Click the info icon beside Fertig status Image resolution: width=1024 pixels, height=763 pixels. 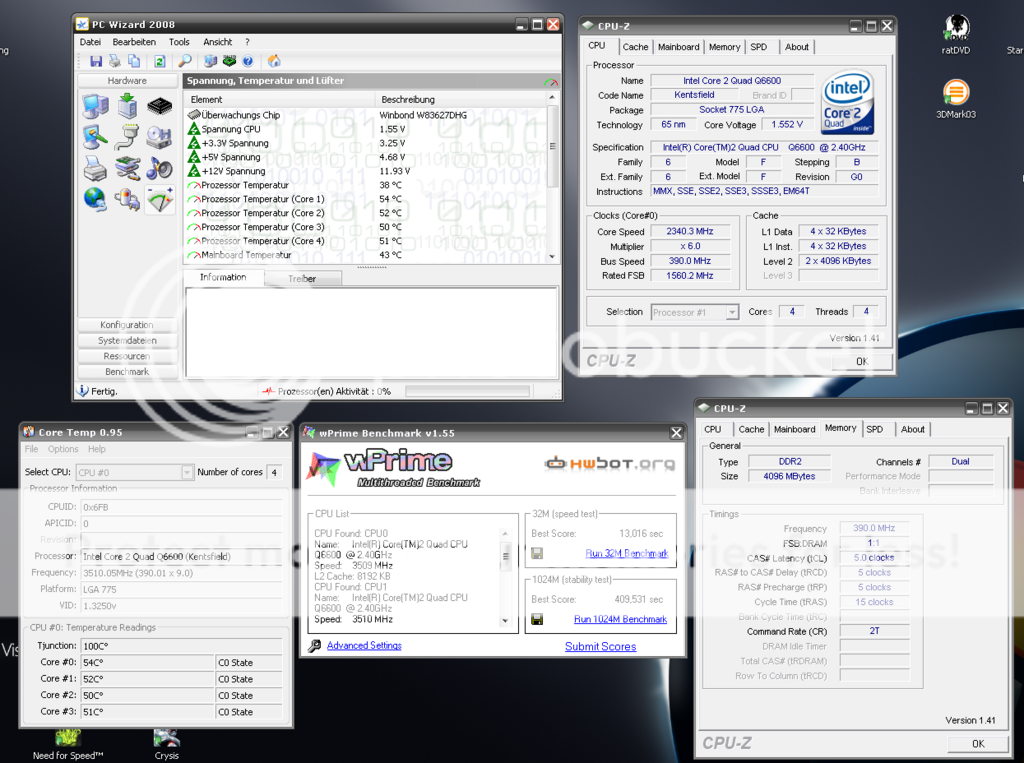[82, 391]
